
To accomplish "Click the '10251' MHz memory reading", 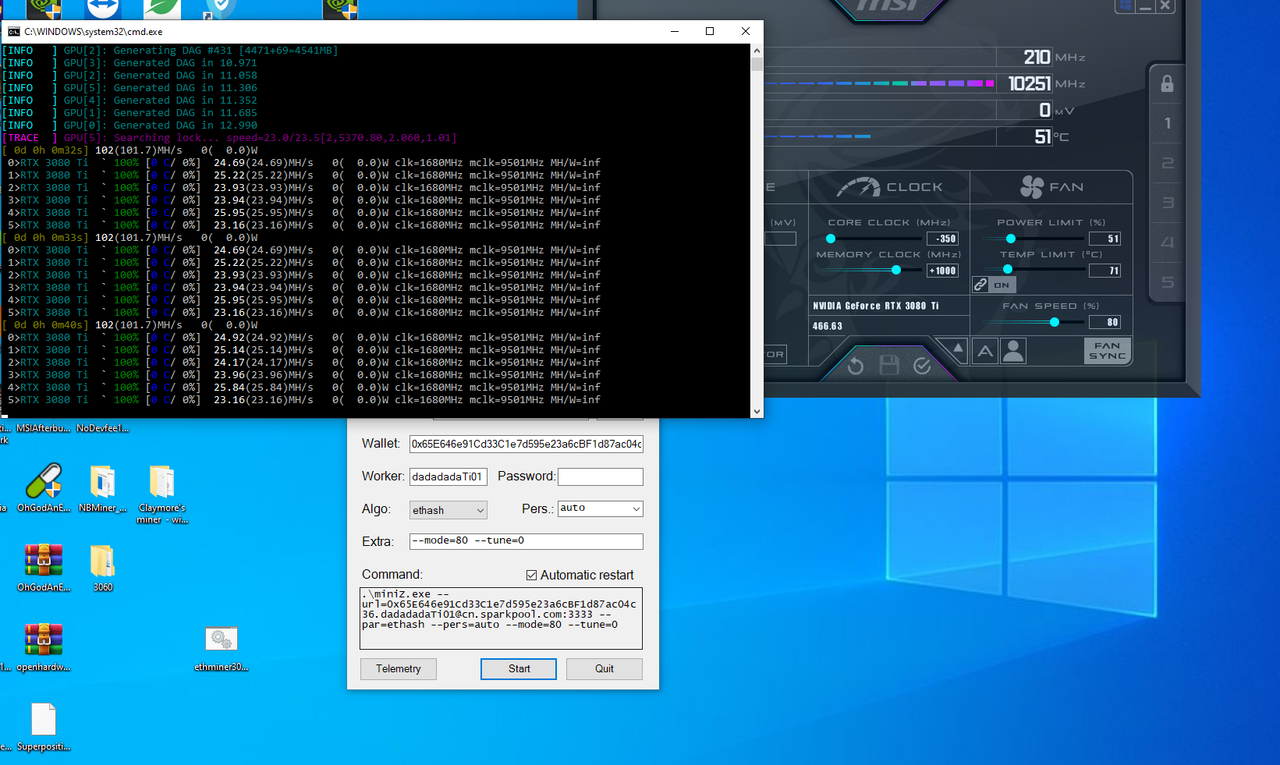I will (1028, 84).
